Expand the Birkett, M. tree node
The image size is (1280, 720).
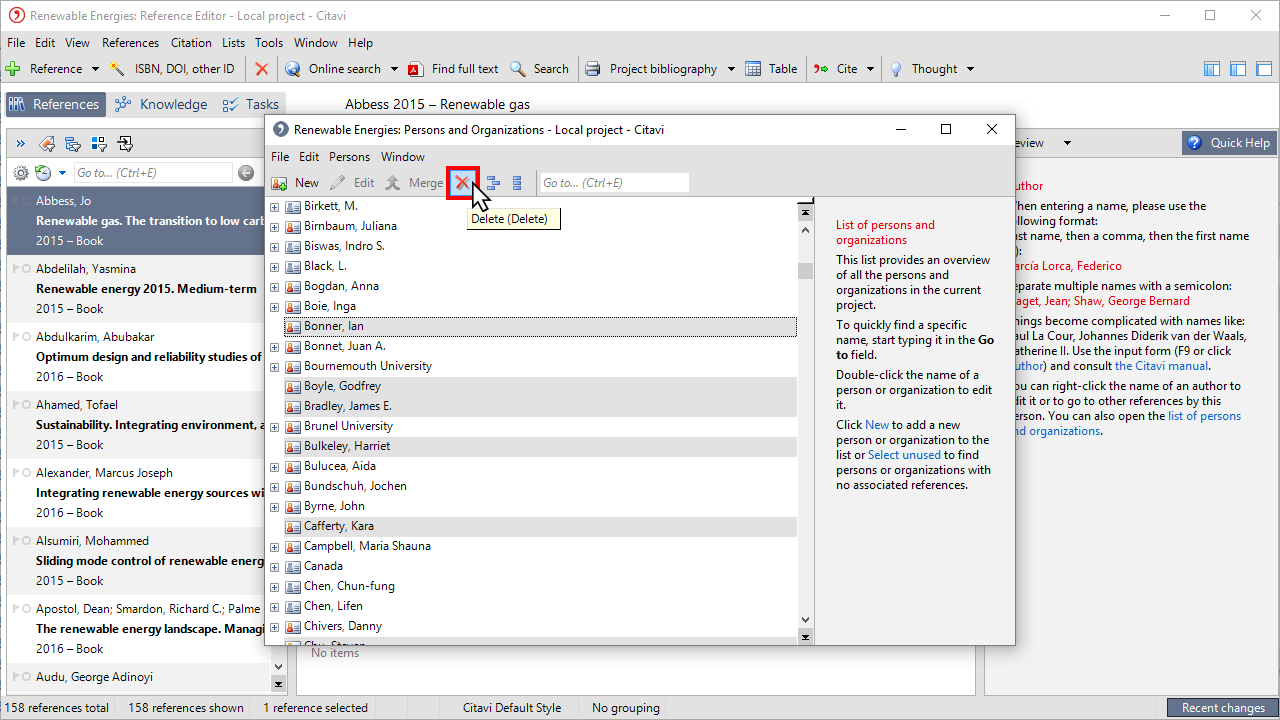[275, 206]
